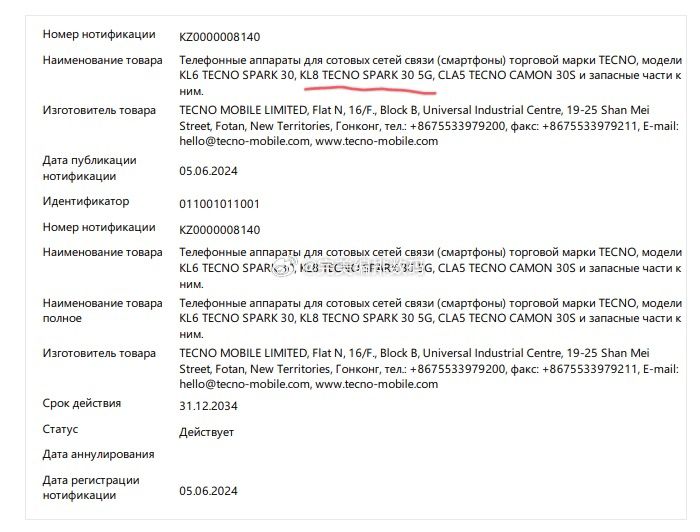This screenshot has height=532, width=700.
Task: Click the first 'Изготовитель товара' label
Action: click(99, 110)
